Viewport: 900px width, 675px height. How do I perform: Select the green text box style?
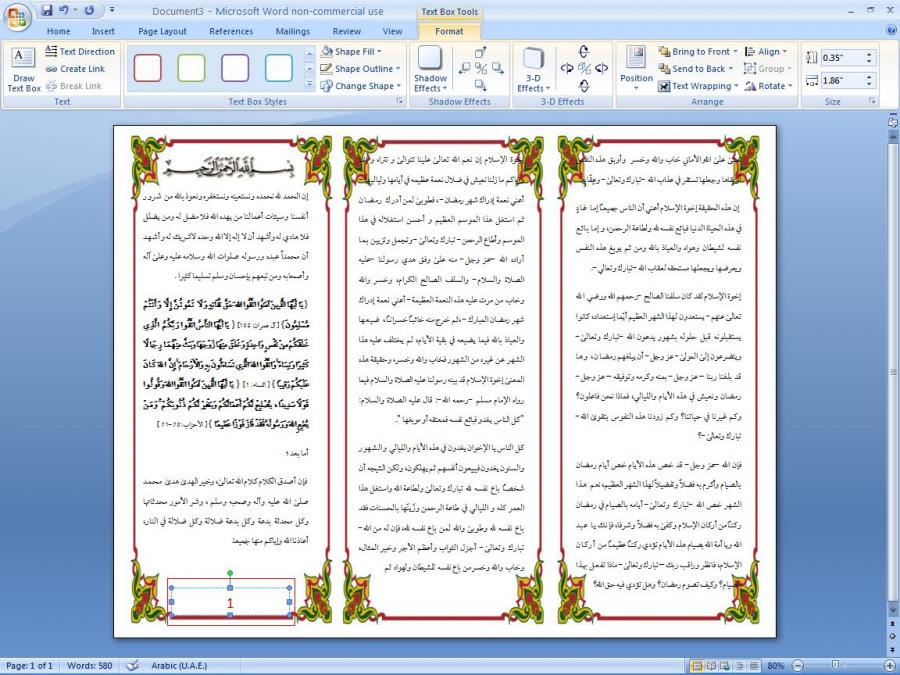[x=191, y=68]
